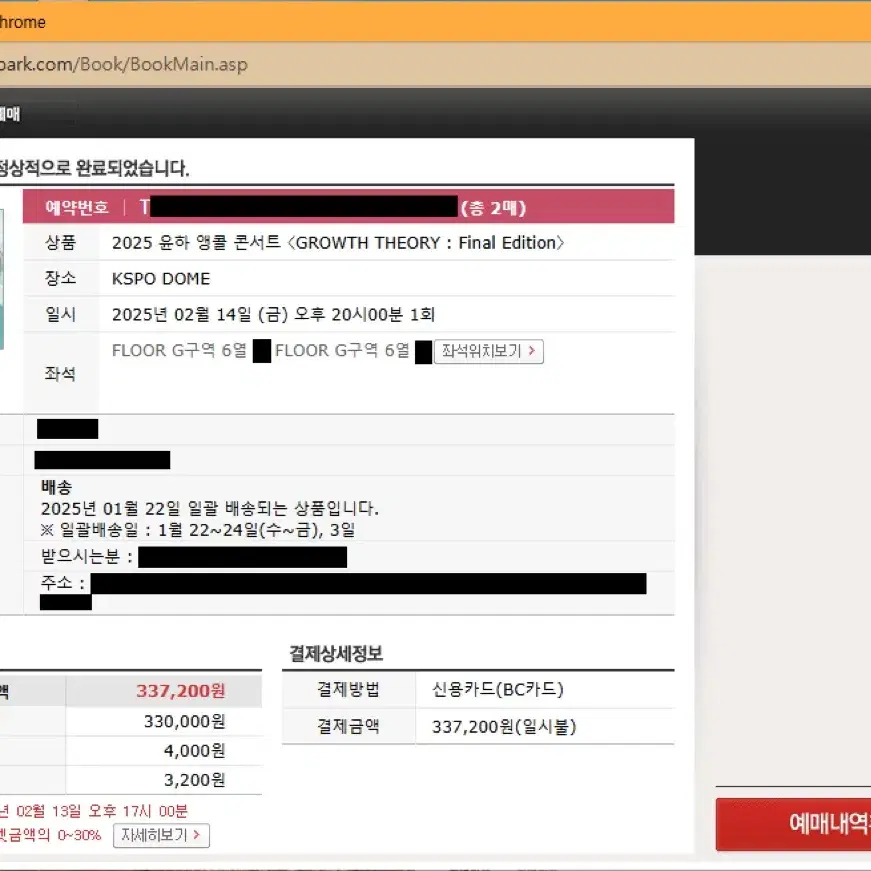This screenshot has width=871, height=871.
Task: Select the payment amount '337,200원(일시불)'
Action: tap(504, 727)
